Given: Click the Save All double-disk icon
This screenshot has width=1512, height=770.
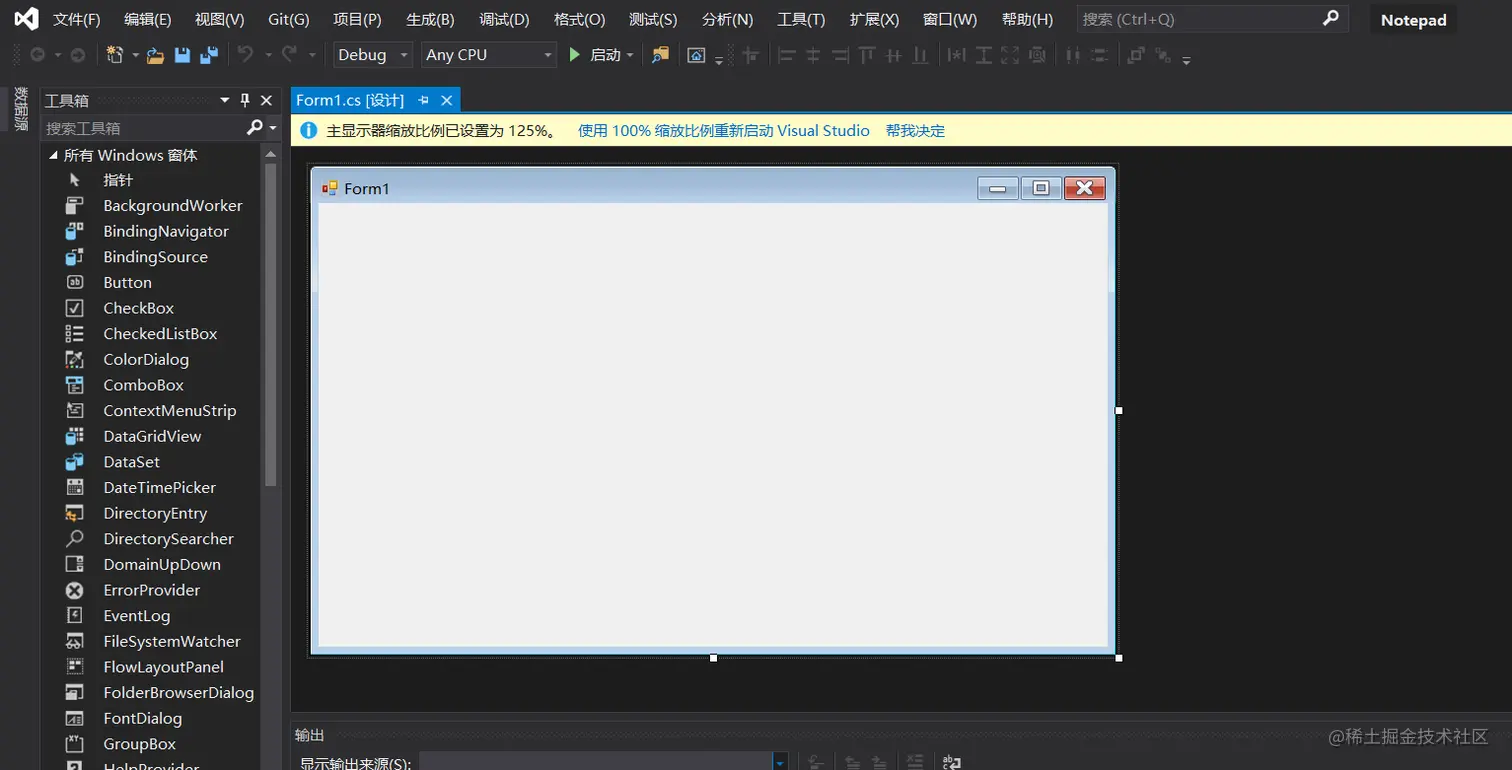Looking at the screenshot, I should tap(209, 55).
